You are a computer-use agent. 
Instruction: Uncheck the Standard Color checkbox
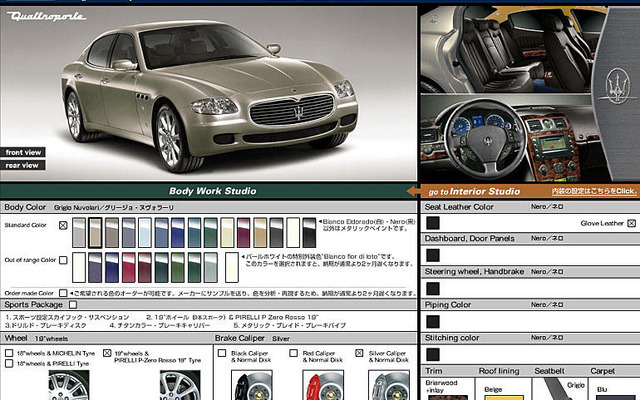63,225
